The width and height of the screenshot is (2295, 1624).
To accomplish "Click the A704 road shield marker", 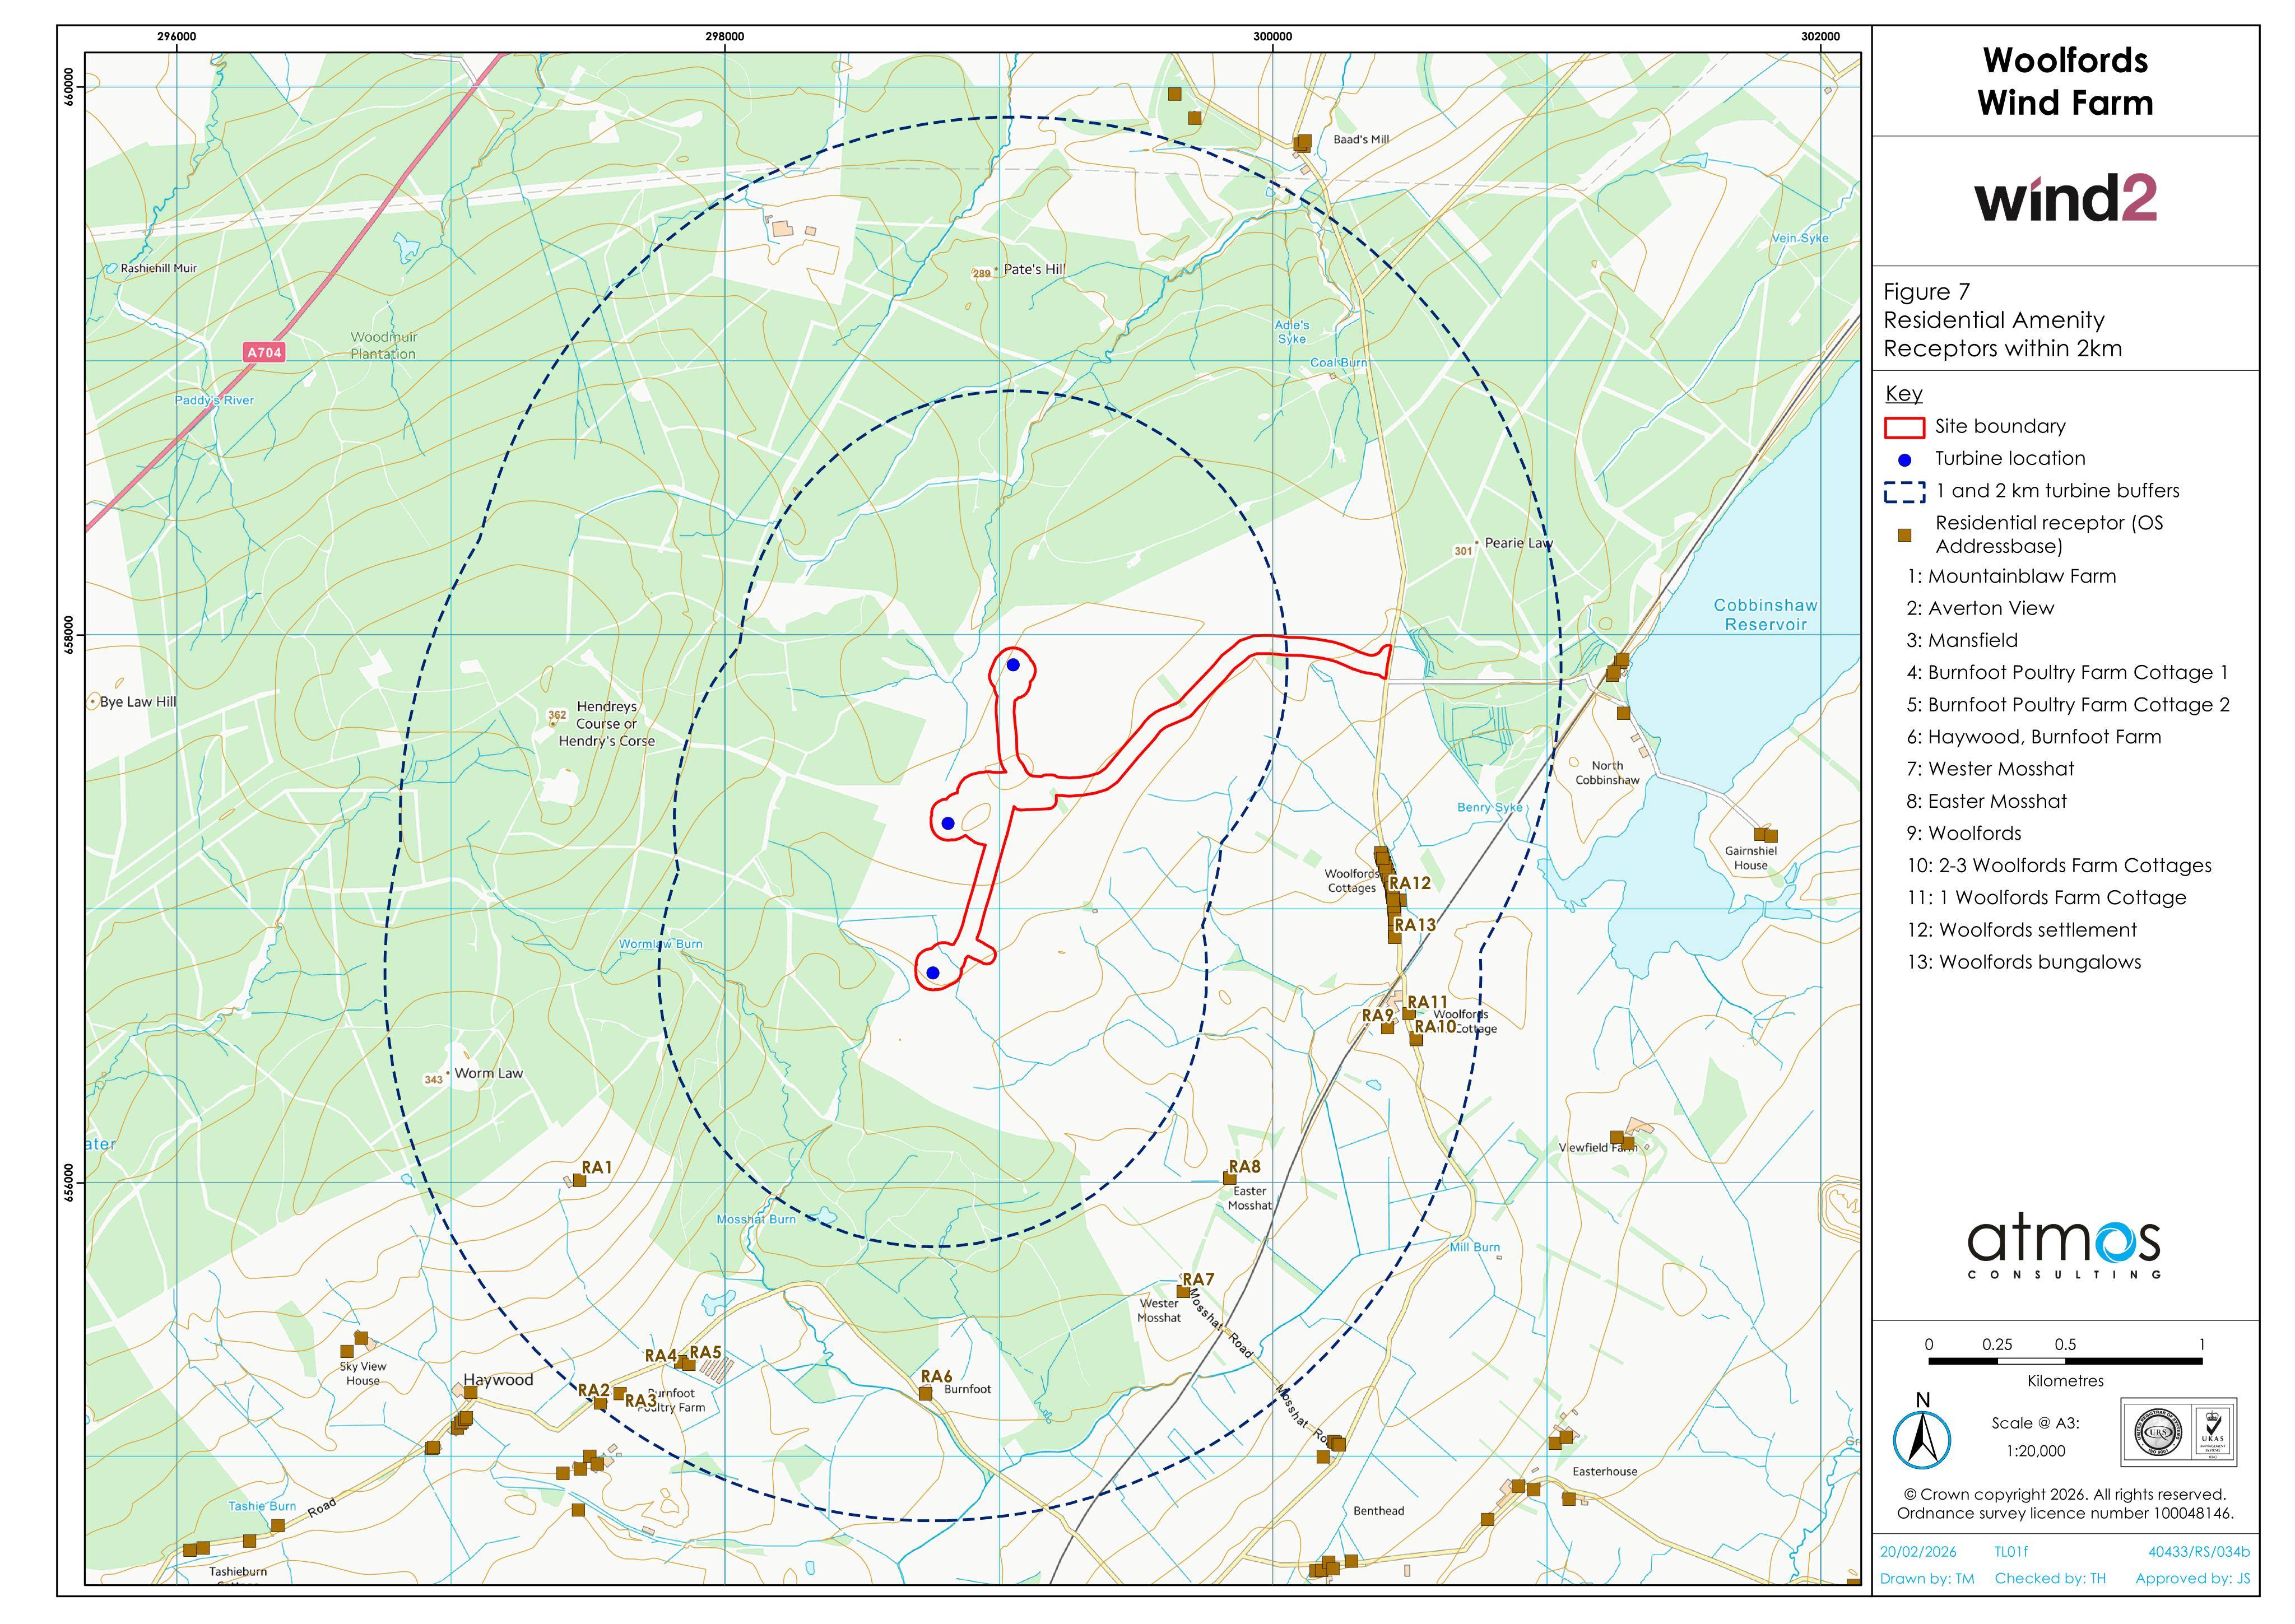I will [264, 352].
